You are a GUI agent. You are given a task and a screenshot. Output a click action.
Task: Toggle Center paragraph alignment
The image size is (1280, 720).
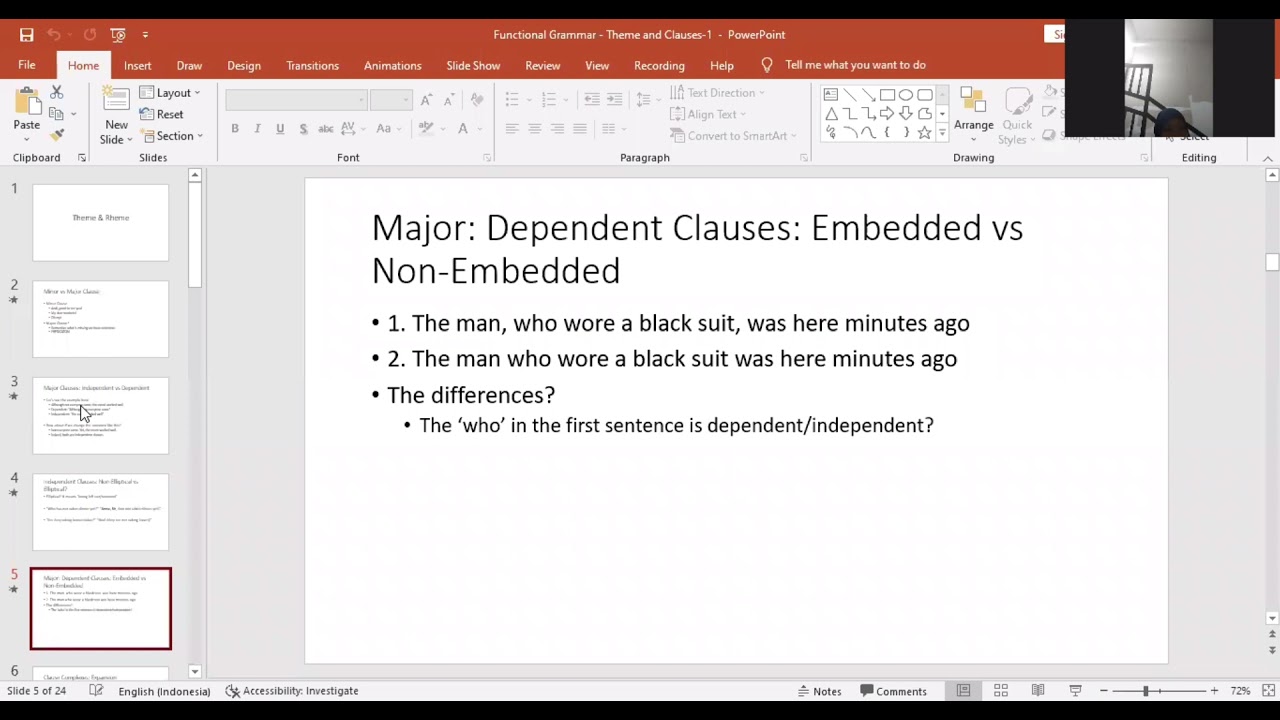(534, 129)
